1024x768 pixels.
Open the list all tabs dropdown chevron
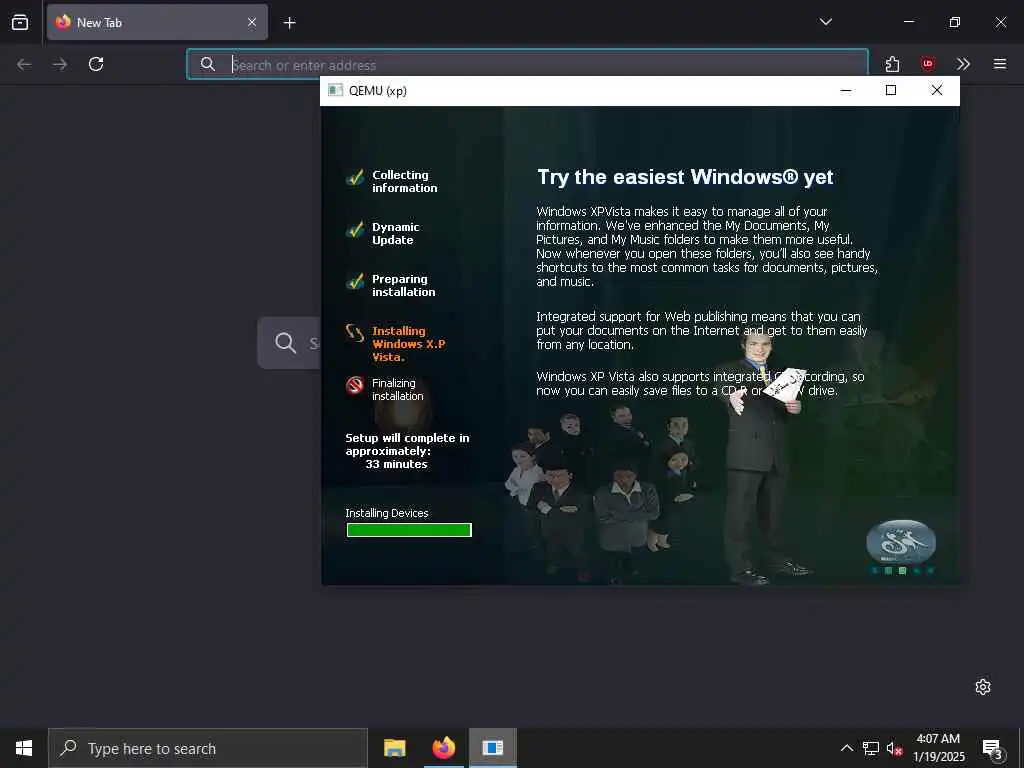coord(825,22)
